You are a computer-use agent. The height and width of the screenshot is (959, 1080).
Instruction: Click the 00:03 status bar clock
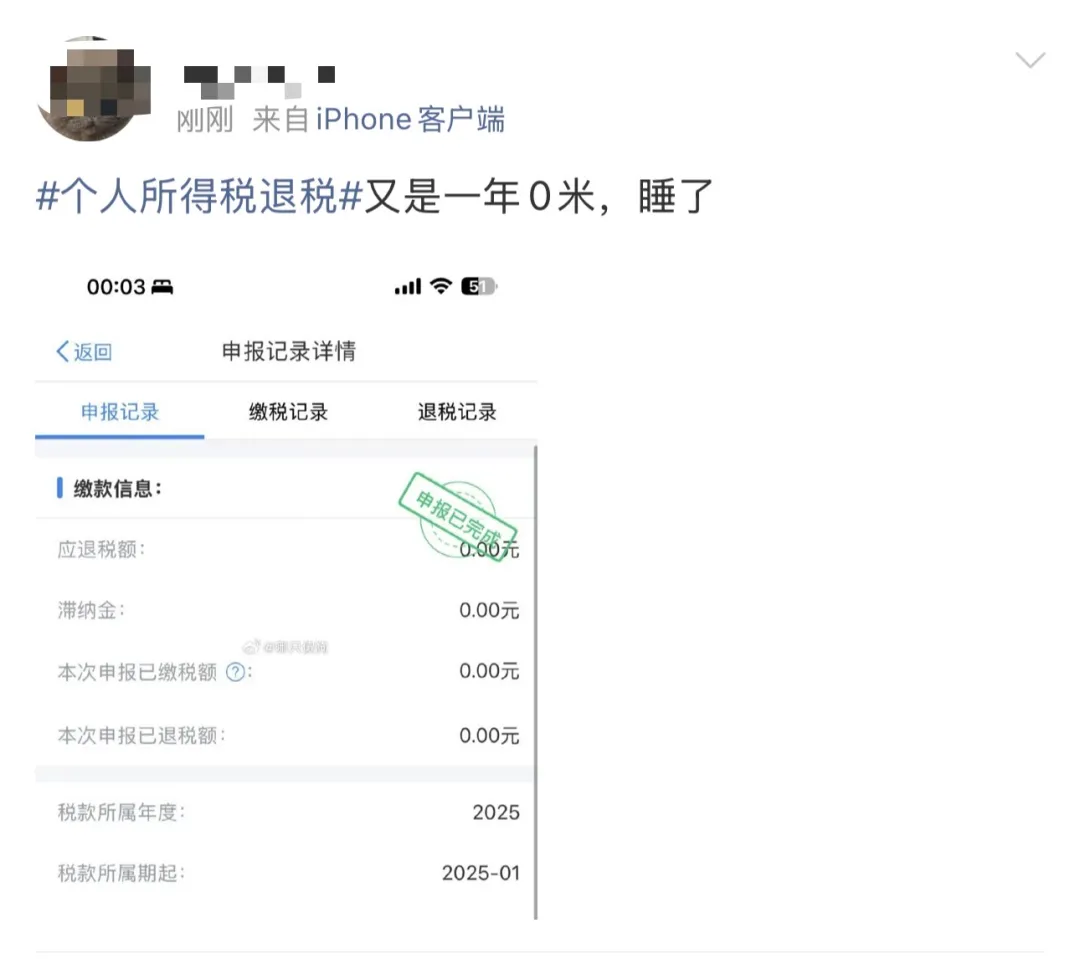click(116, 287)
